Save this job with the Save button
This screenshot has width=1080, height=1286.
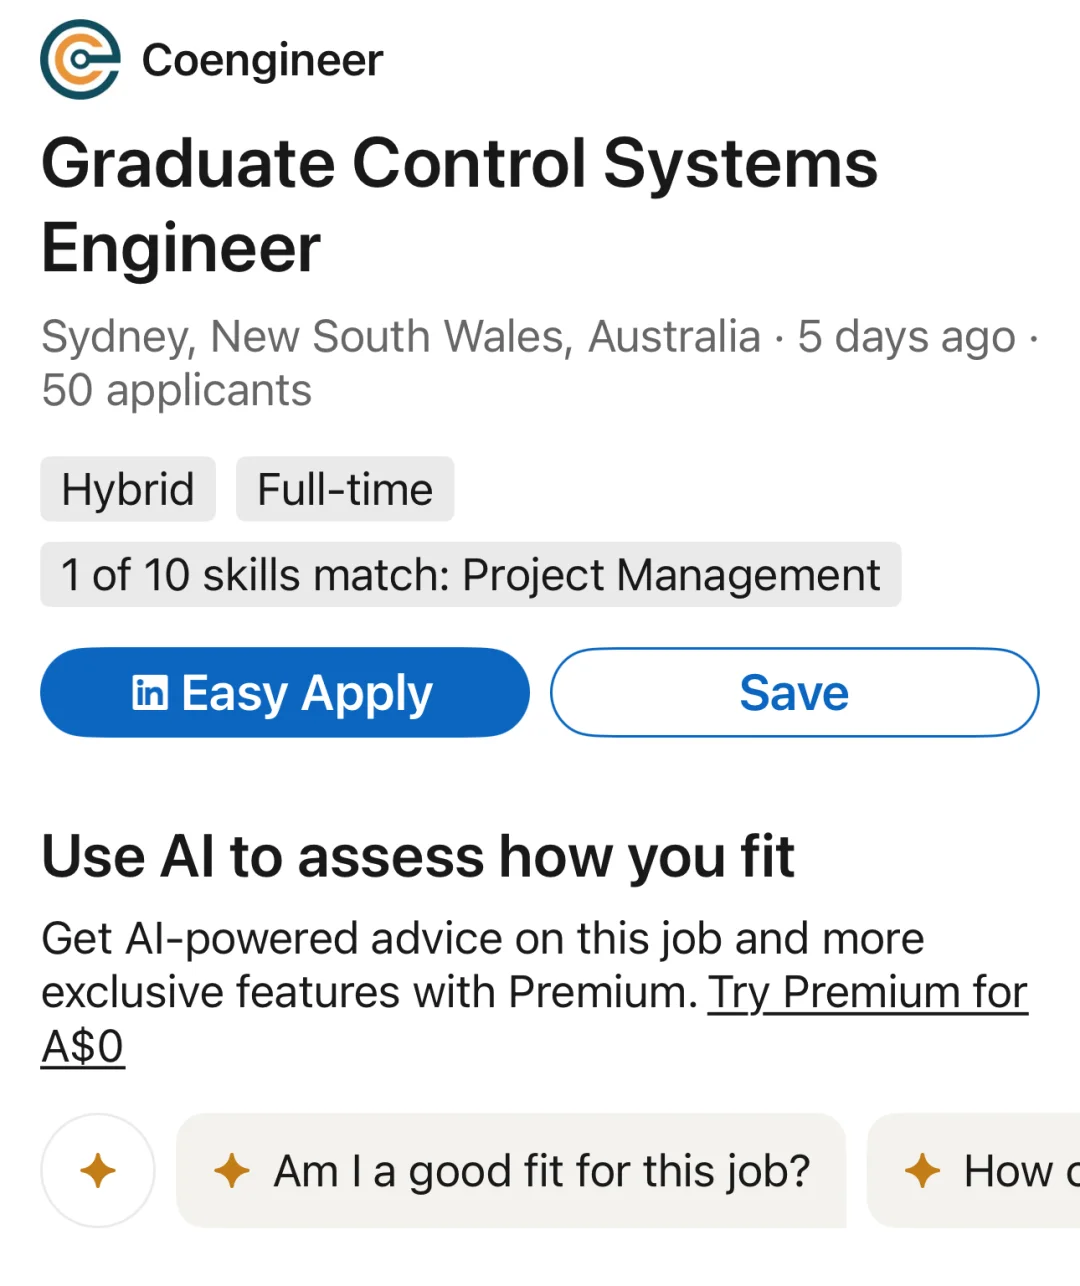pos(794,692)
